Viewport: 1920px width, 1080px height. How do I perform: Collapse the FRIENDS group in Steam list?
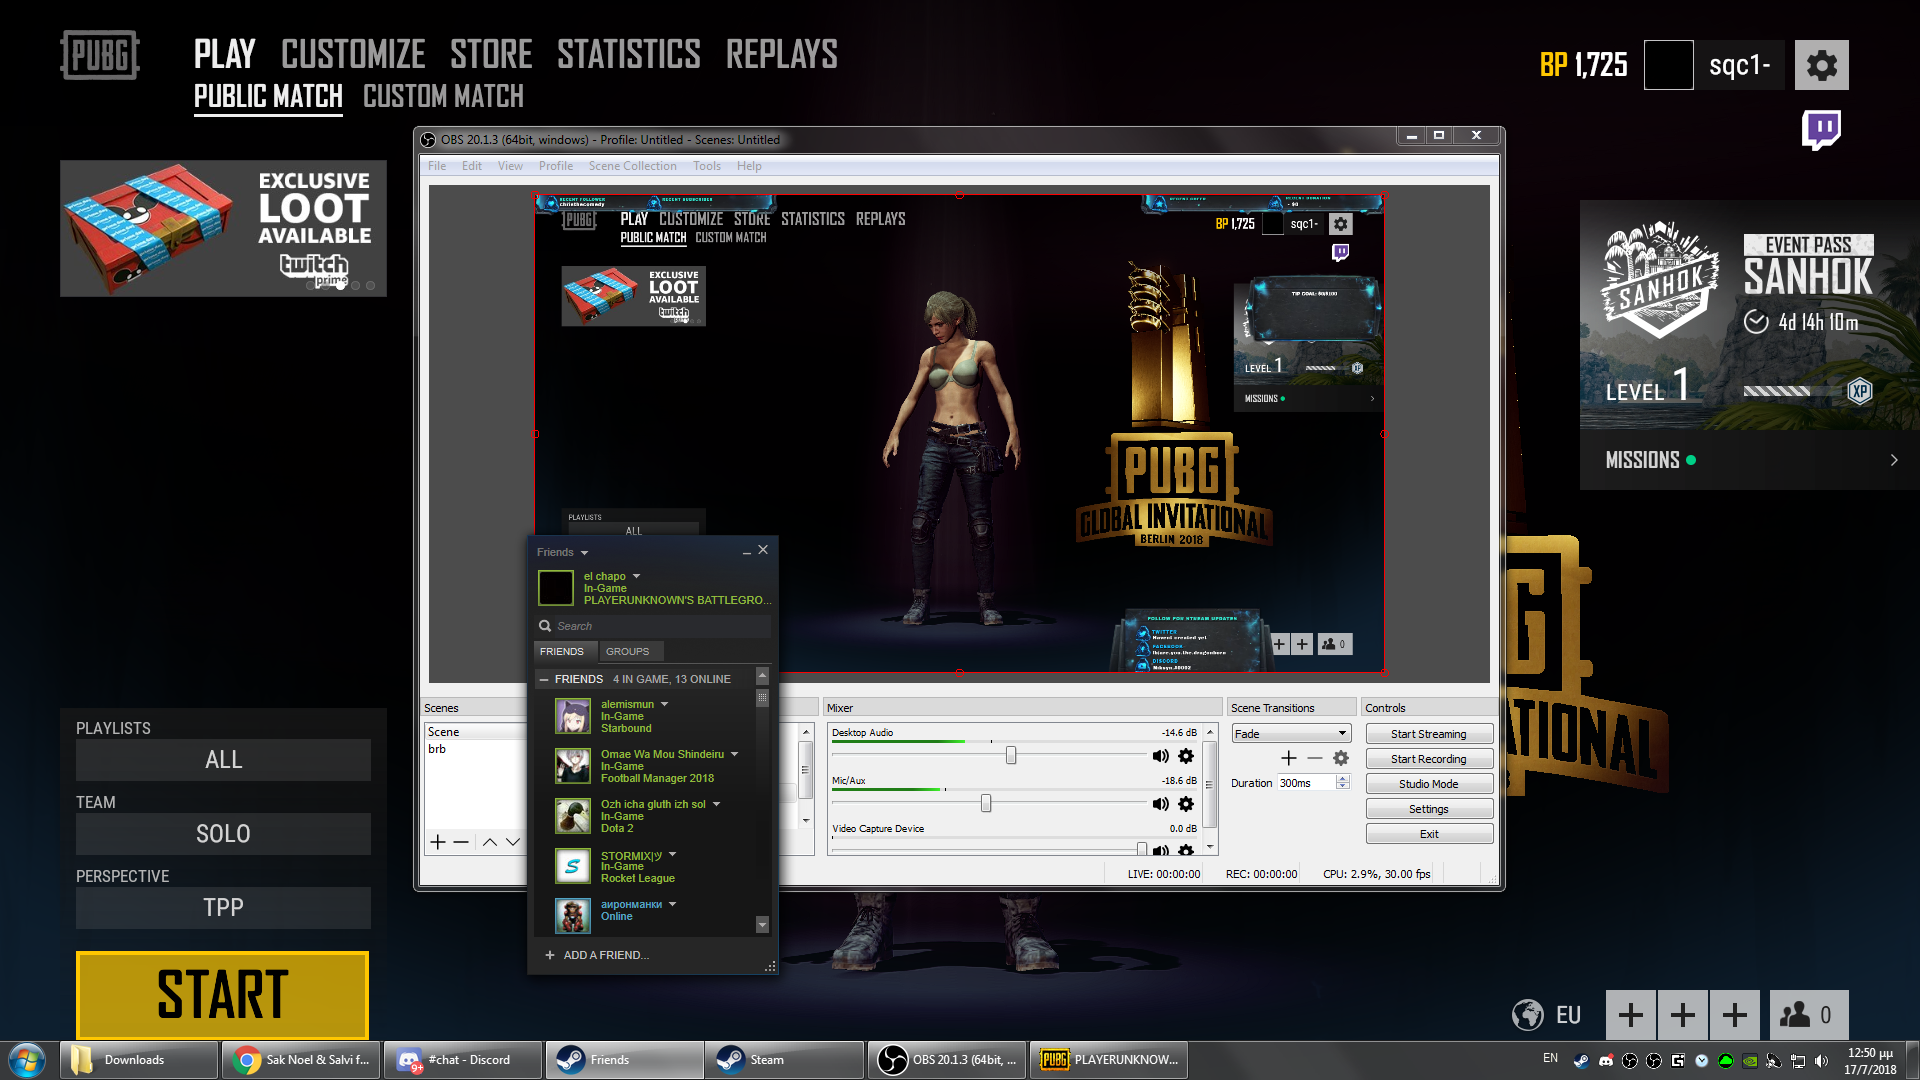[544, 679]
